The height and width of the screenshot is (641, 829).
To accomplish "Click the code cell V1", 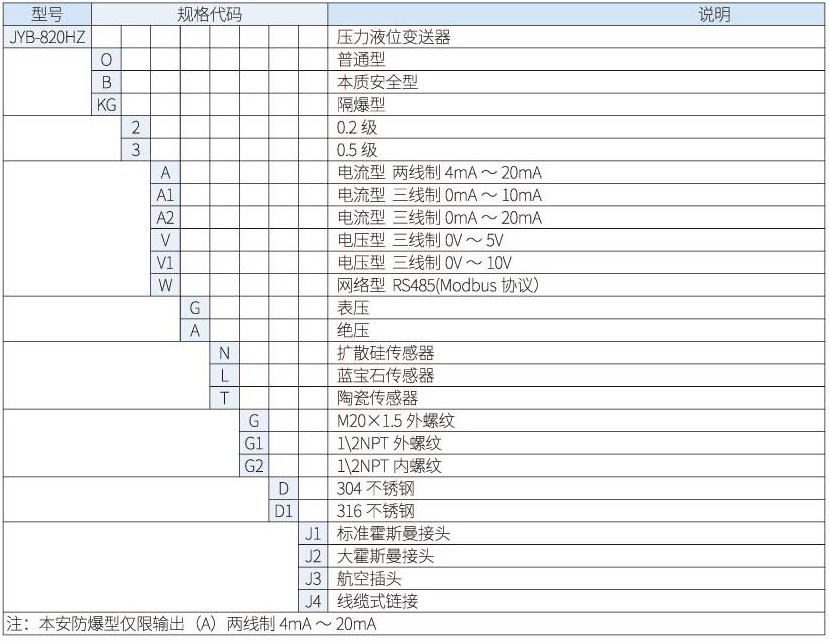I will click(x=165, y=263).
